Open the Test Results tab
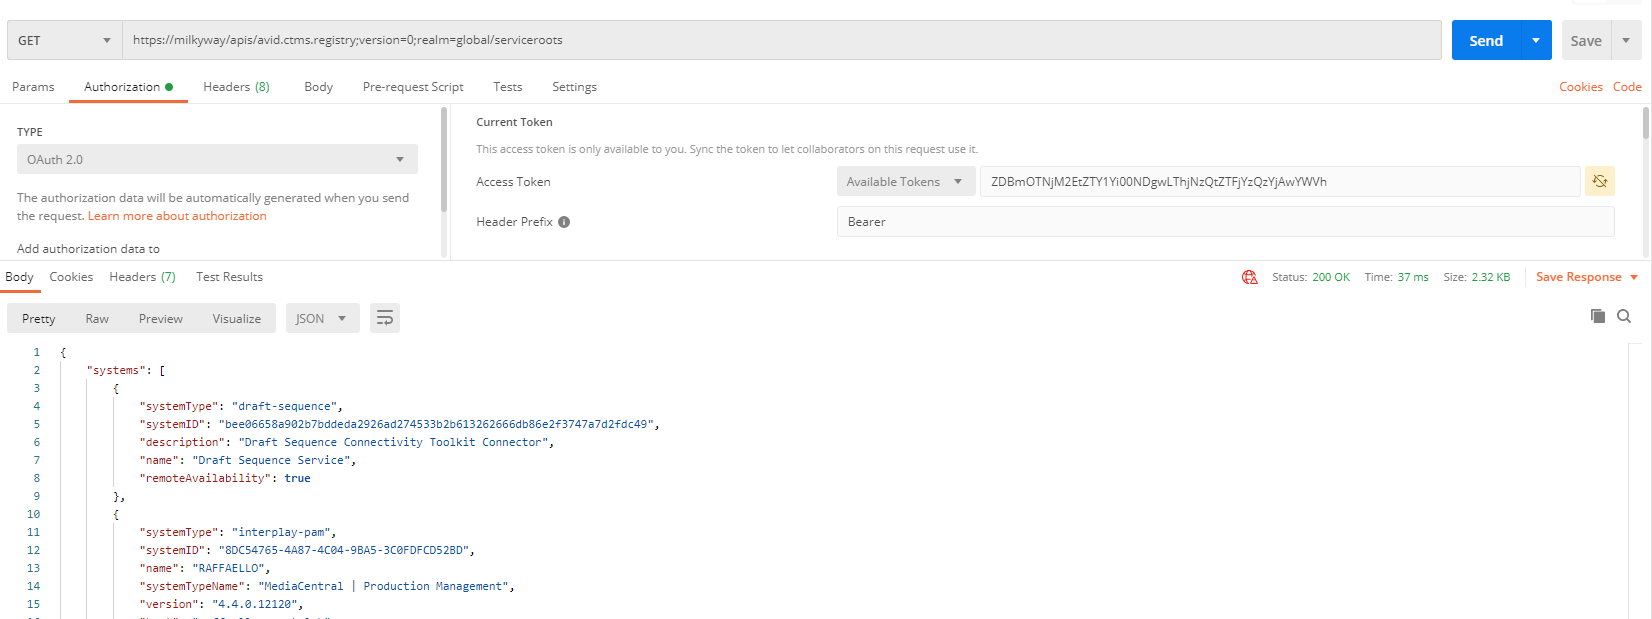The height and width of the screenshot is (619, 1652). pos(229,277)
